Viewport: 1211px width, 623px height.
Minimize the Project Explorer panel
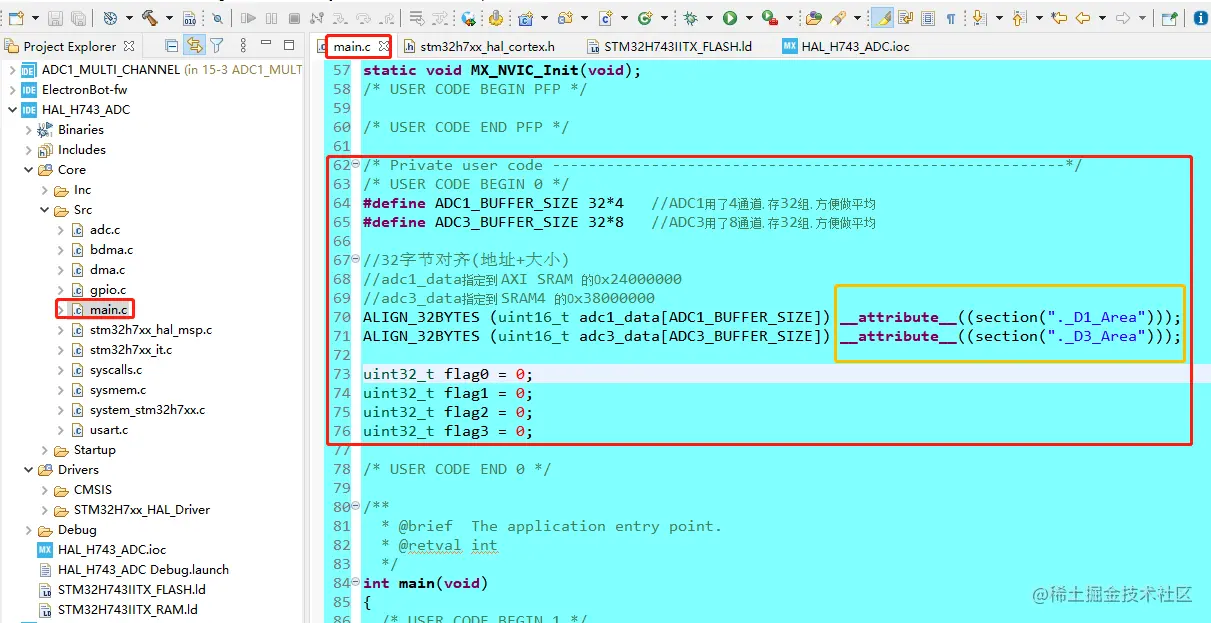click(x=266, y=44)
